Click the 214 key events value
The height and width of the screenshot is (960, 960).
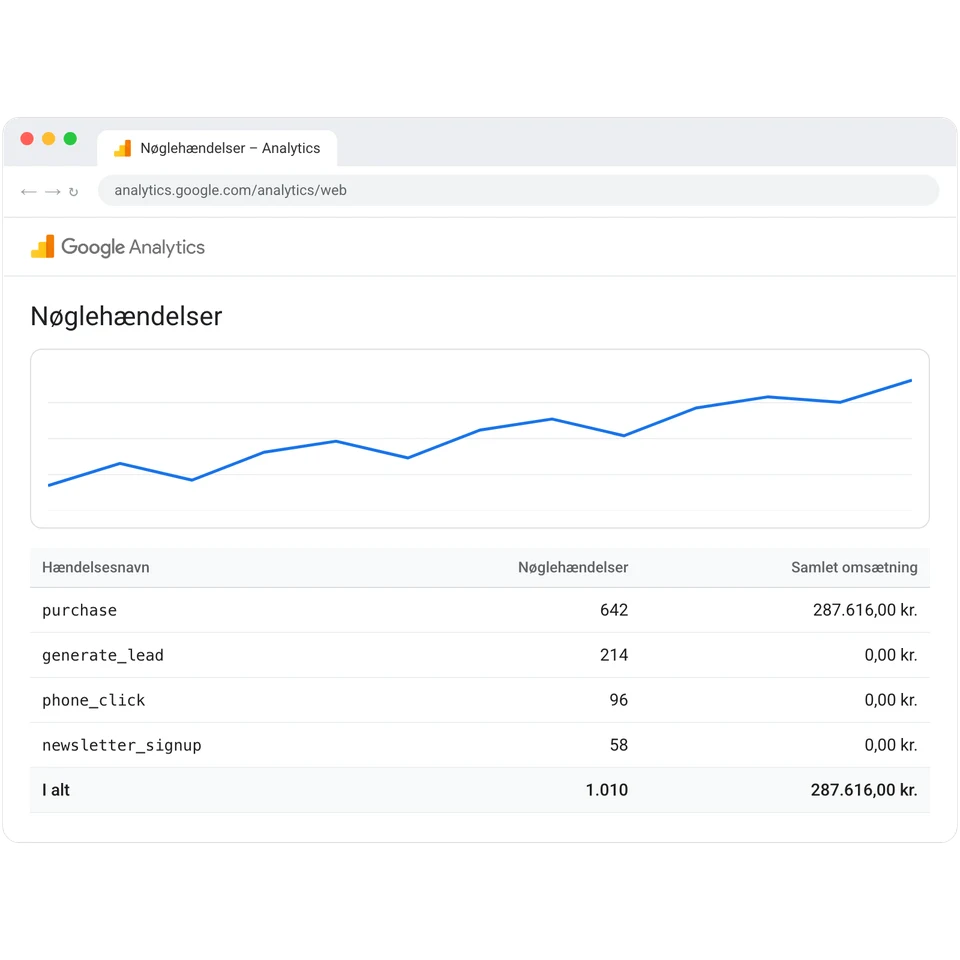pos(614,655)
